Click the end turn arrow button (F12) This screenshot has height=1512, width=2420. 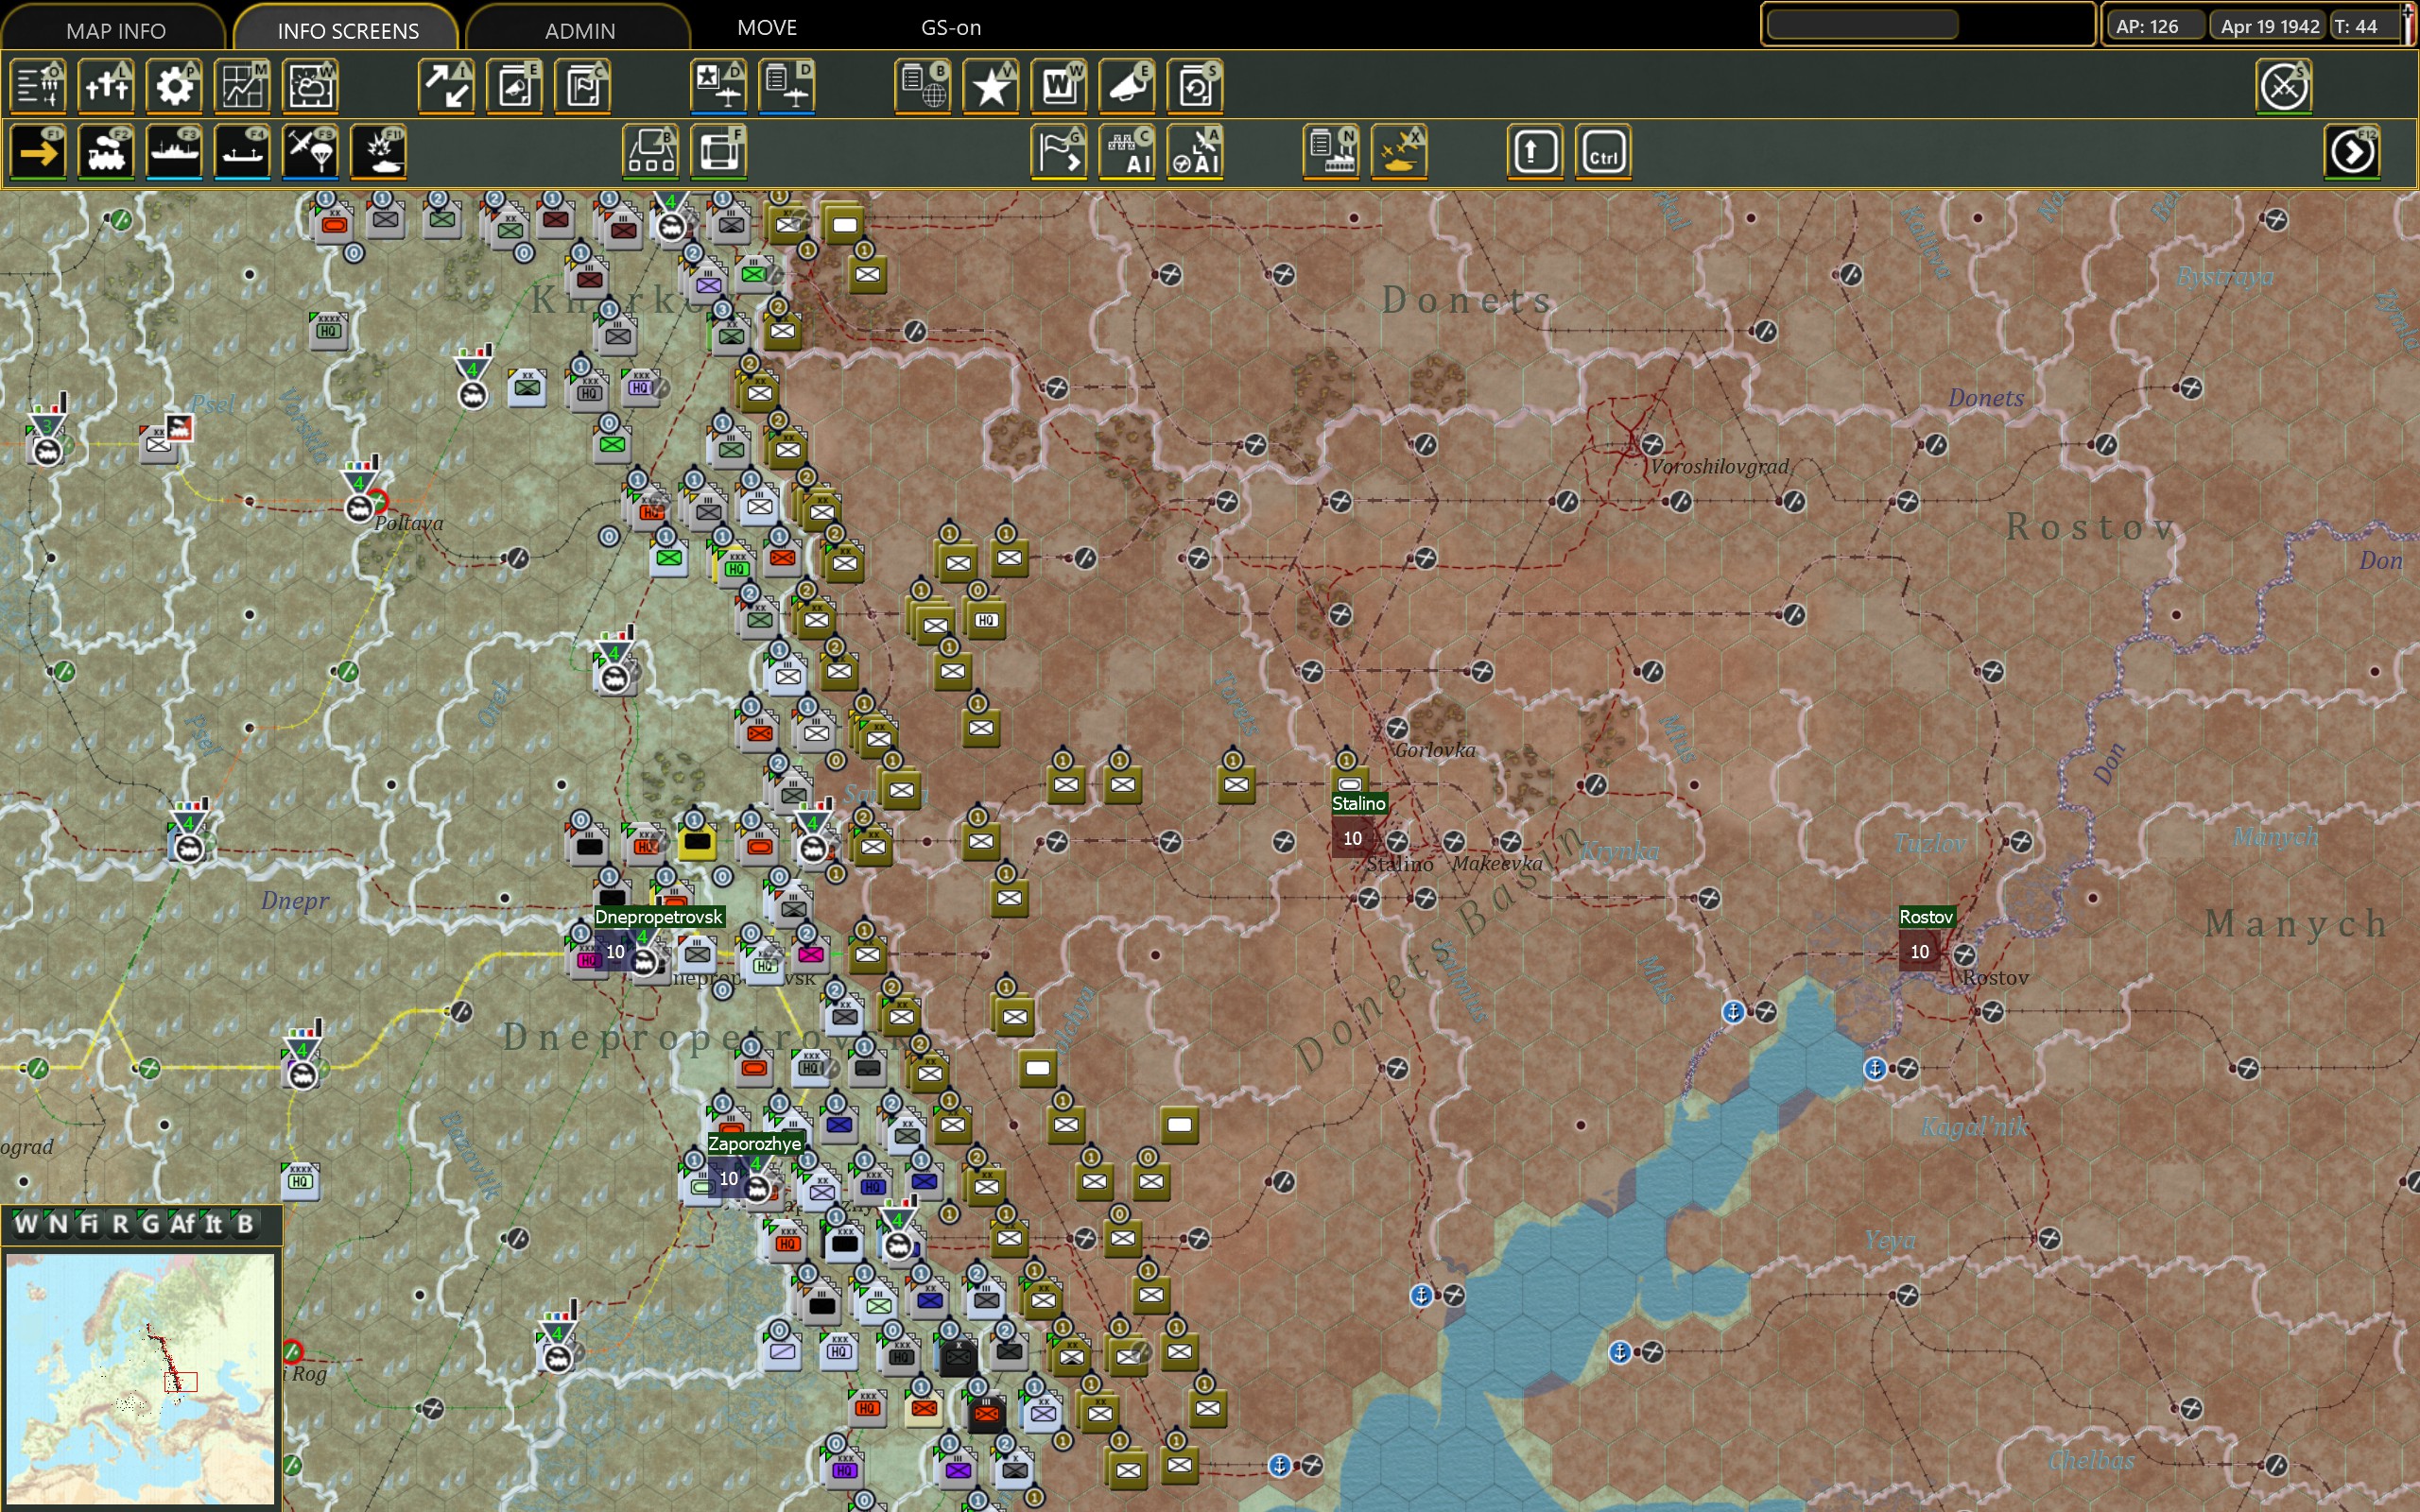pyautogui.click(x=2352, y=153)
